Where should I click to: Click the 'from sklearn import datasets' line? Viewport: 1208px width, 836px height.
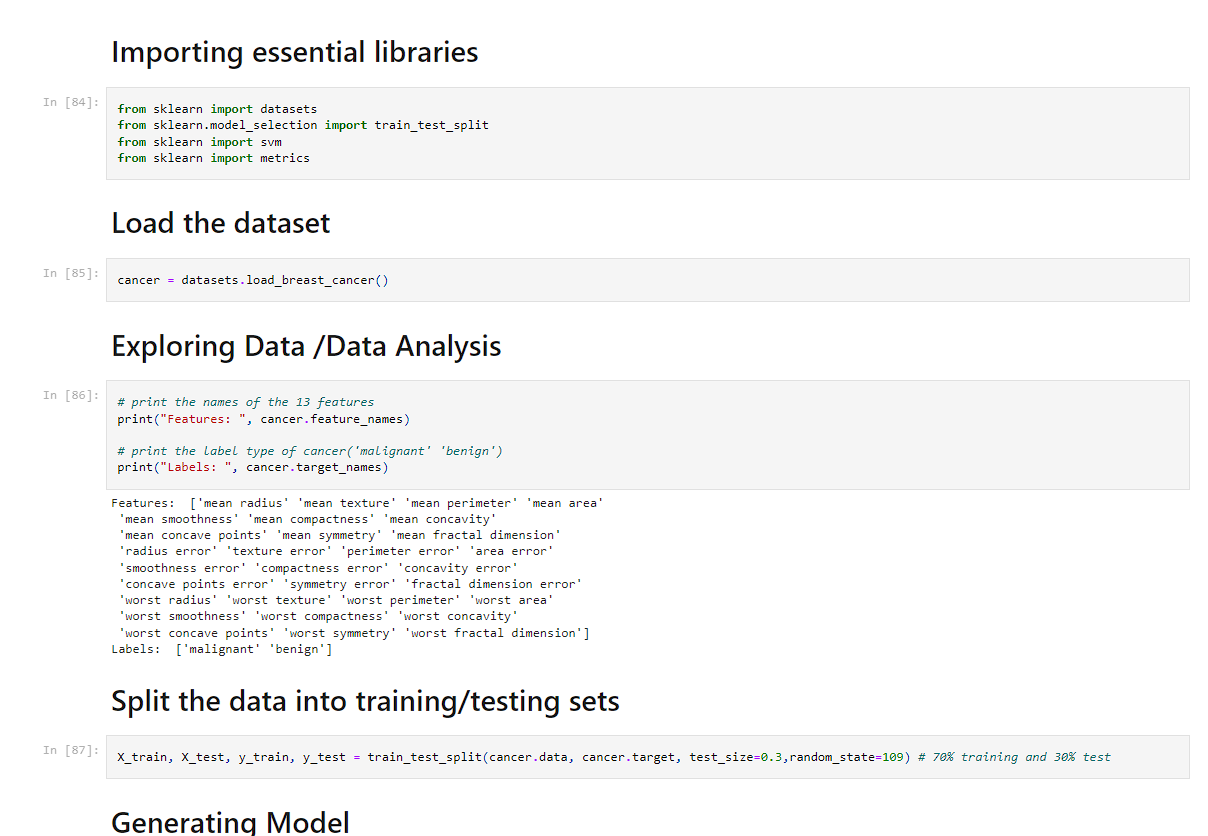click(x=217, y=109)
